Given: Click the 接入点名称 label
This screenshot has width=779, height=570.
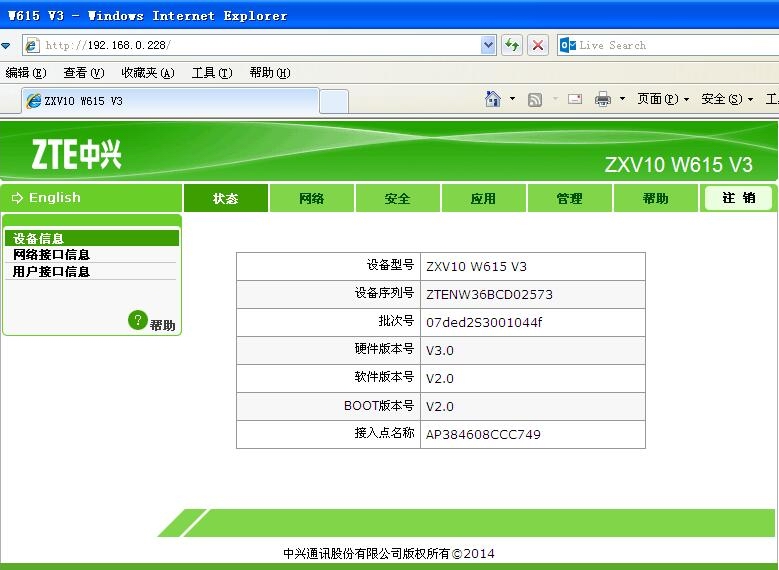Looking at the screenshot, I should click(x=384, y=433).
